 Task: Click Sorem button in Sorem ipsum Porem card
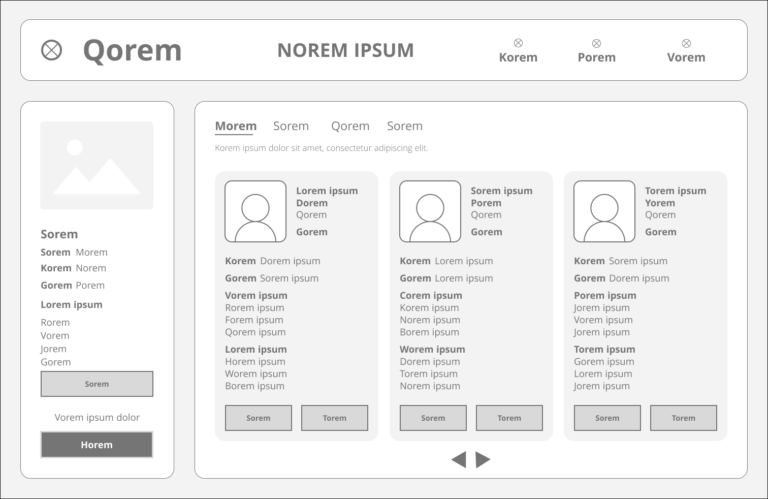click(433, 418)
